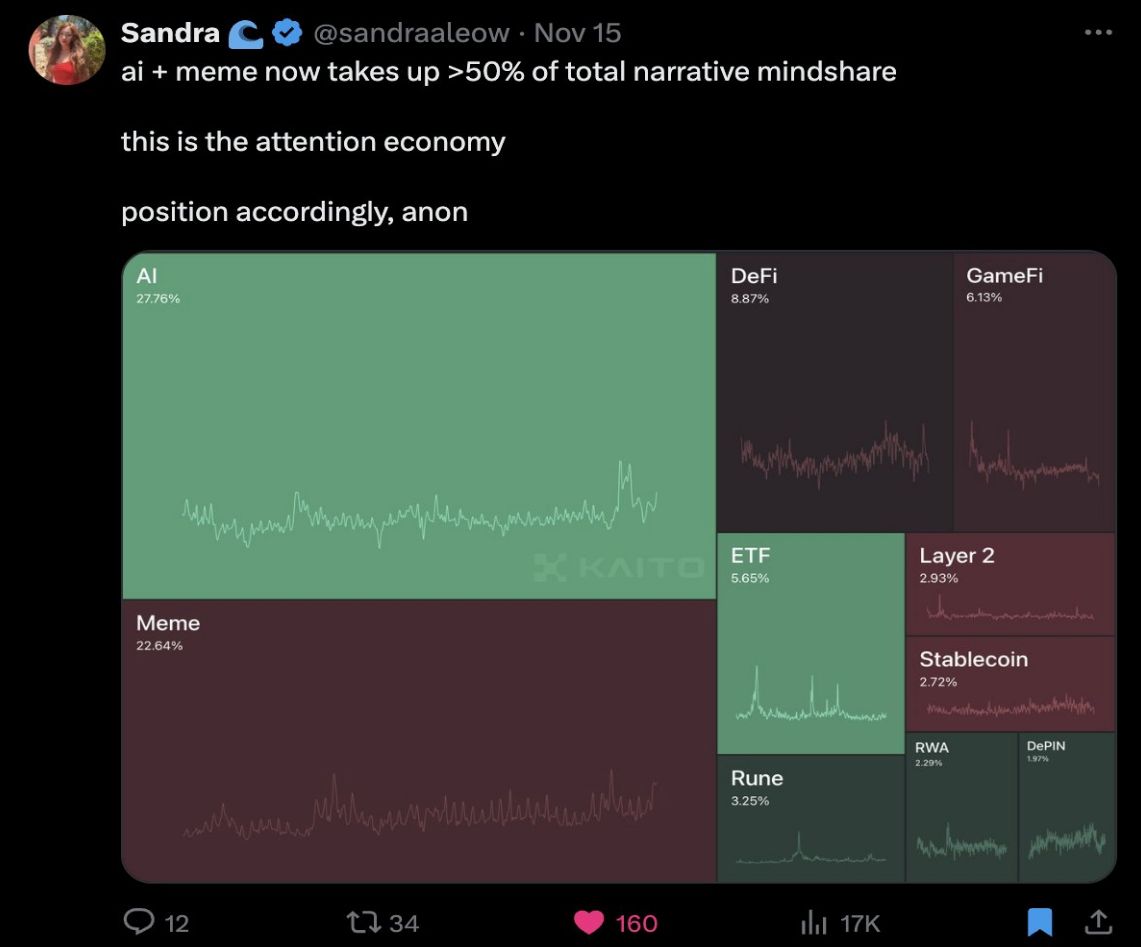Click the Layer 2 tile
1141x947 pixels.
[1010, 585]
